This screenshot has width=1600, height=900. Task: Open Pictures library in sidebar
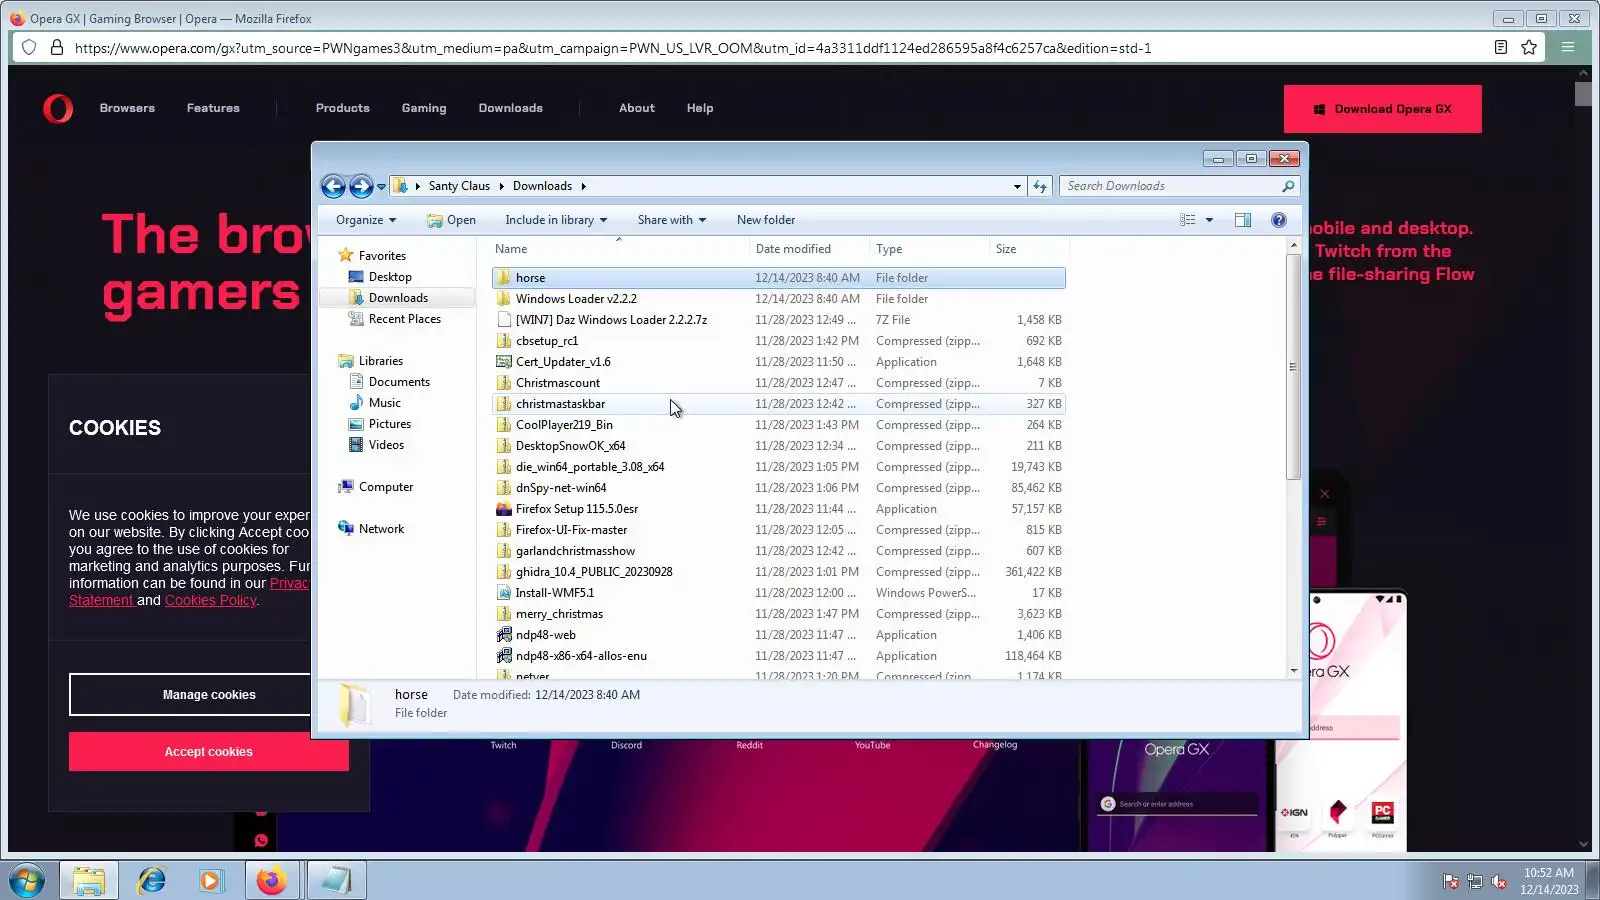point(390,424)
